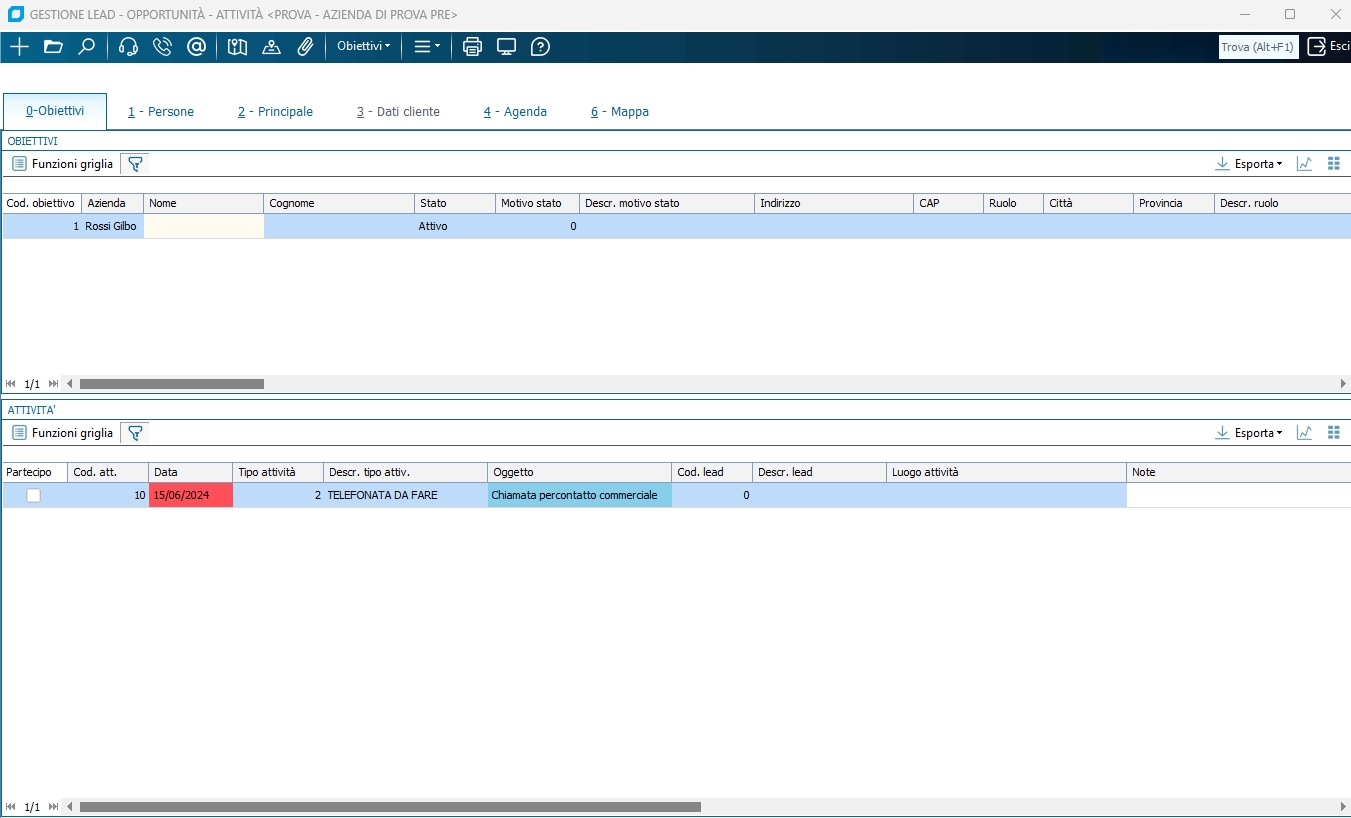Open the Obiettivi dropdown in the toolbar
The height and width of the screenshot is (818, 1351).
(x=364, y=47)
